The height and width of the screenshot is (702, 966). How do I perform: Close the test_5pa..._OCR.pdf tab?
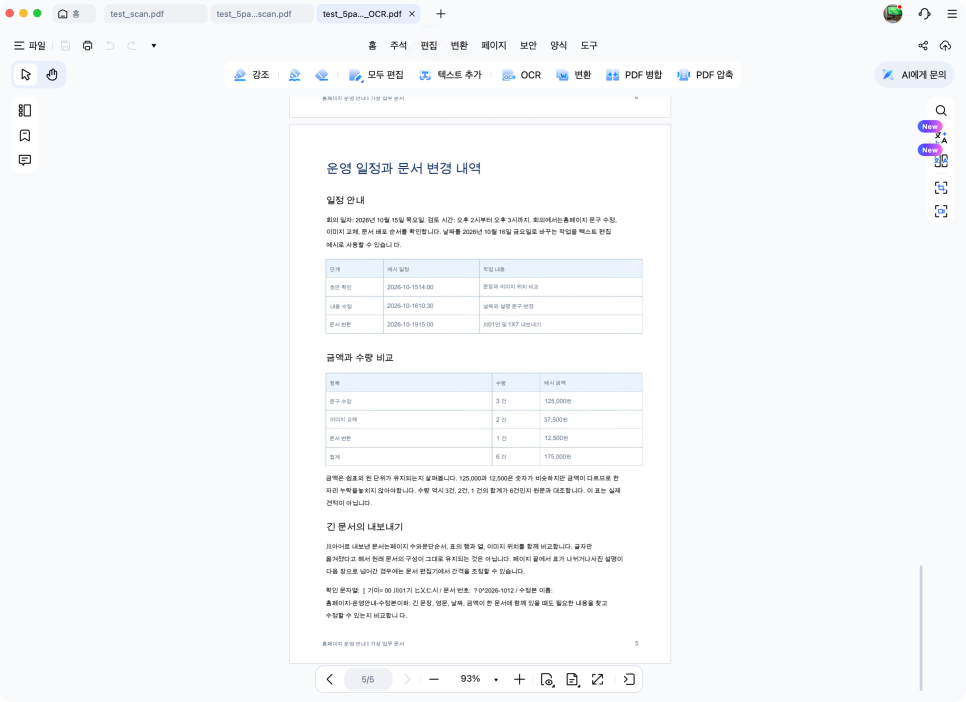pos(412,14)
